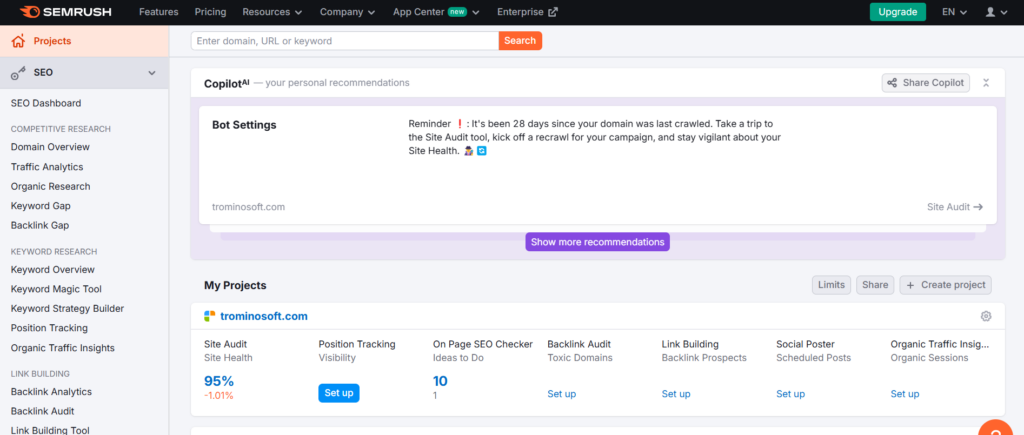Click the orange Search button

(x=520, y=40)
